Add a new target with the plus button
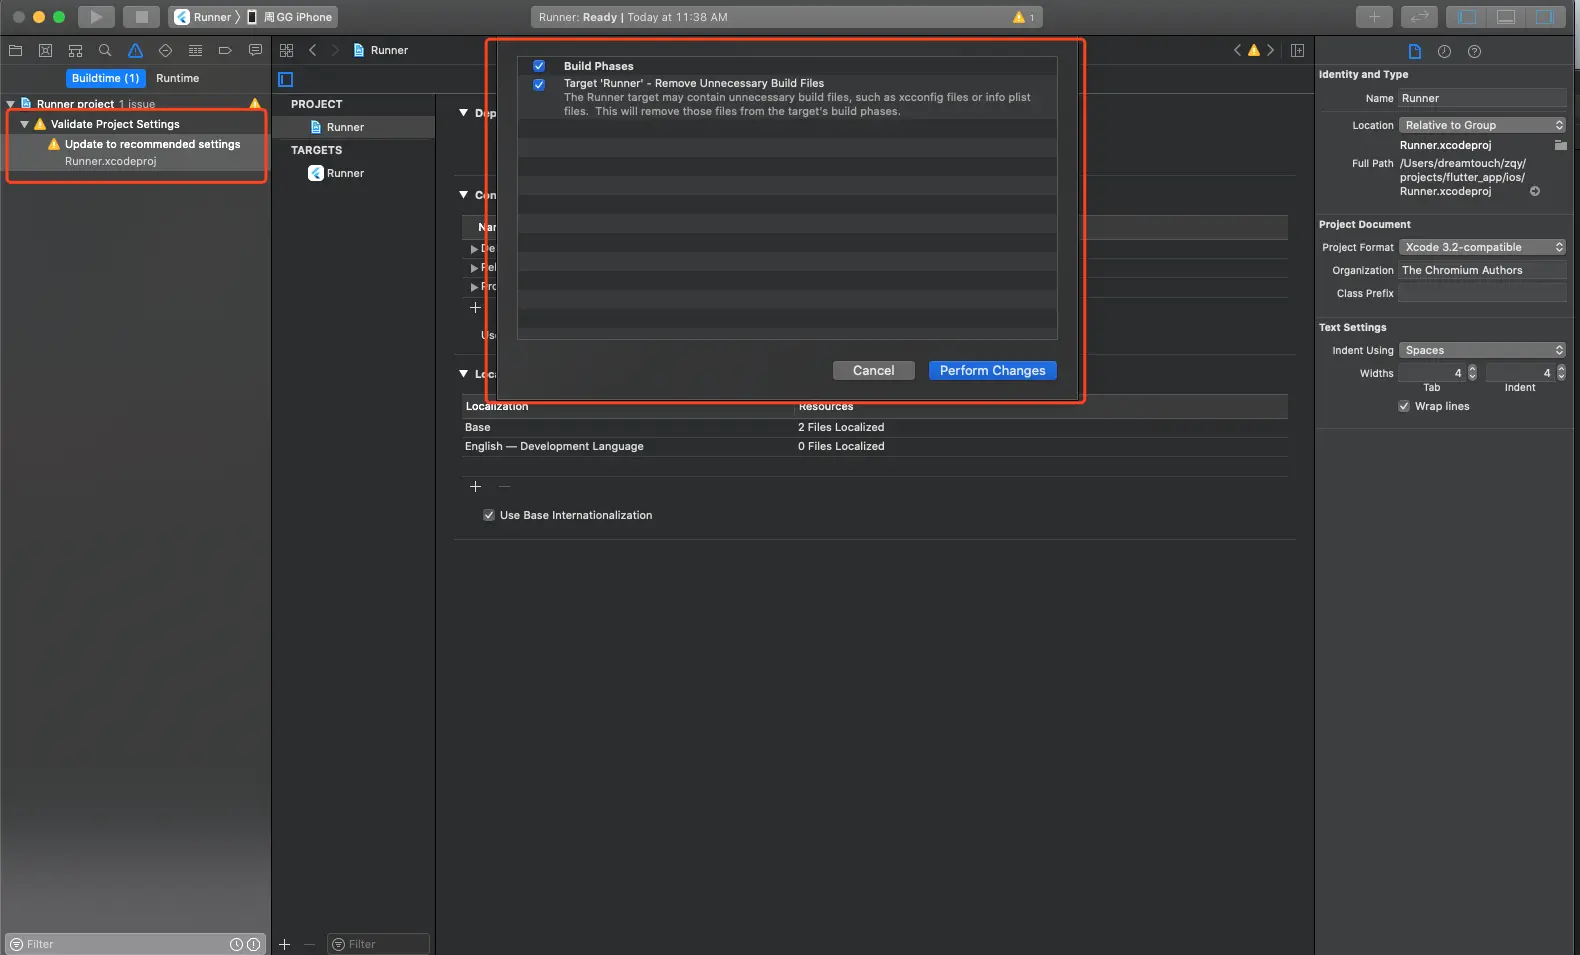1580x955 pixels. 284,944
